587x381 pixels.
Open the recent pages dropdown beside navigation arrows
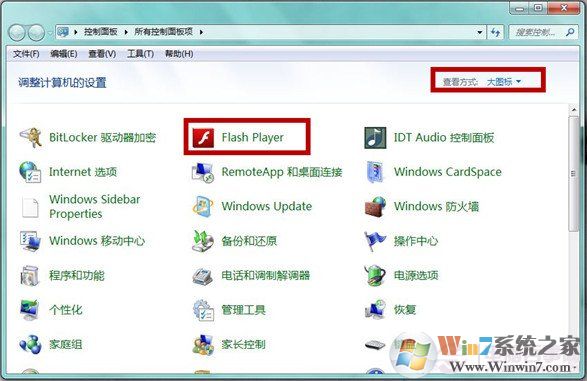[x=50, y=33]
